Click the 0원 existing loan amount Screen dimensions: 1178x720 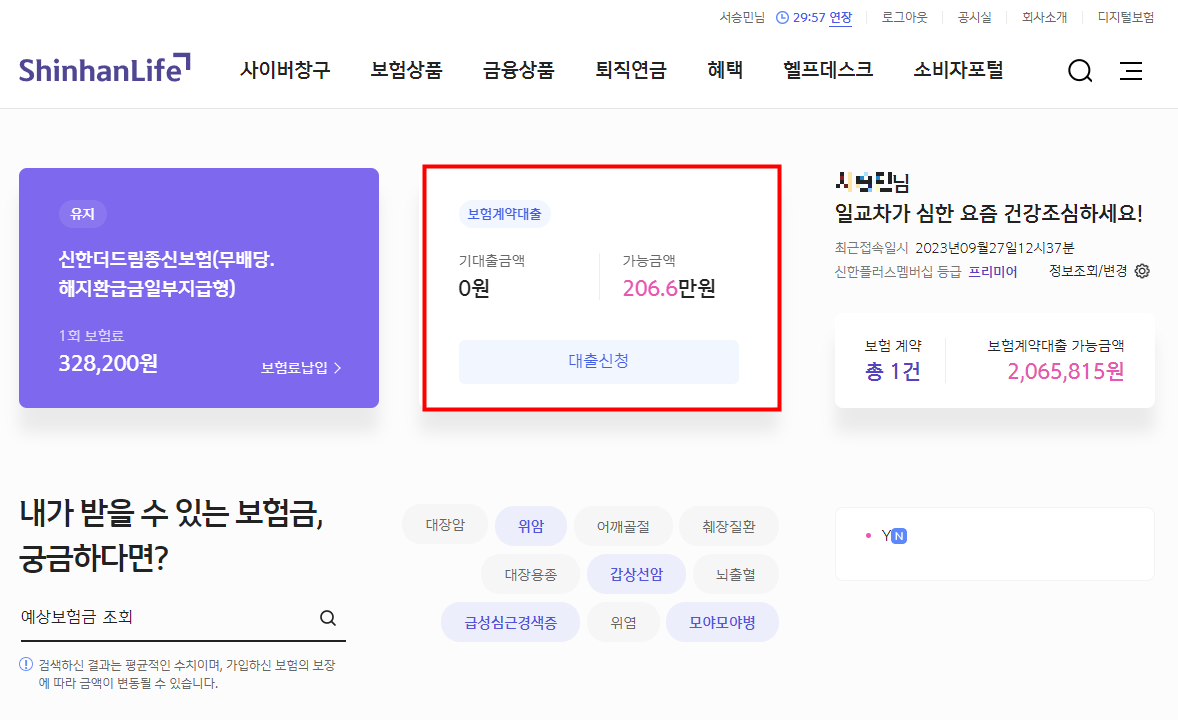(474, 288)
